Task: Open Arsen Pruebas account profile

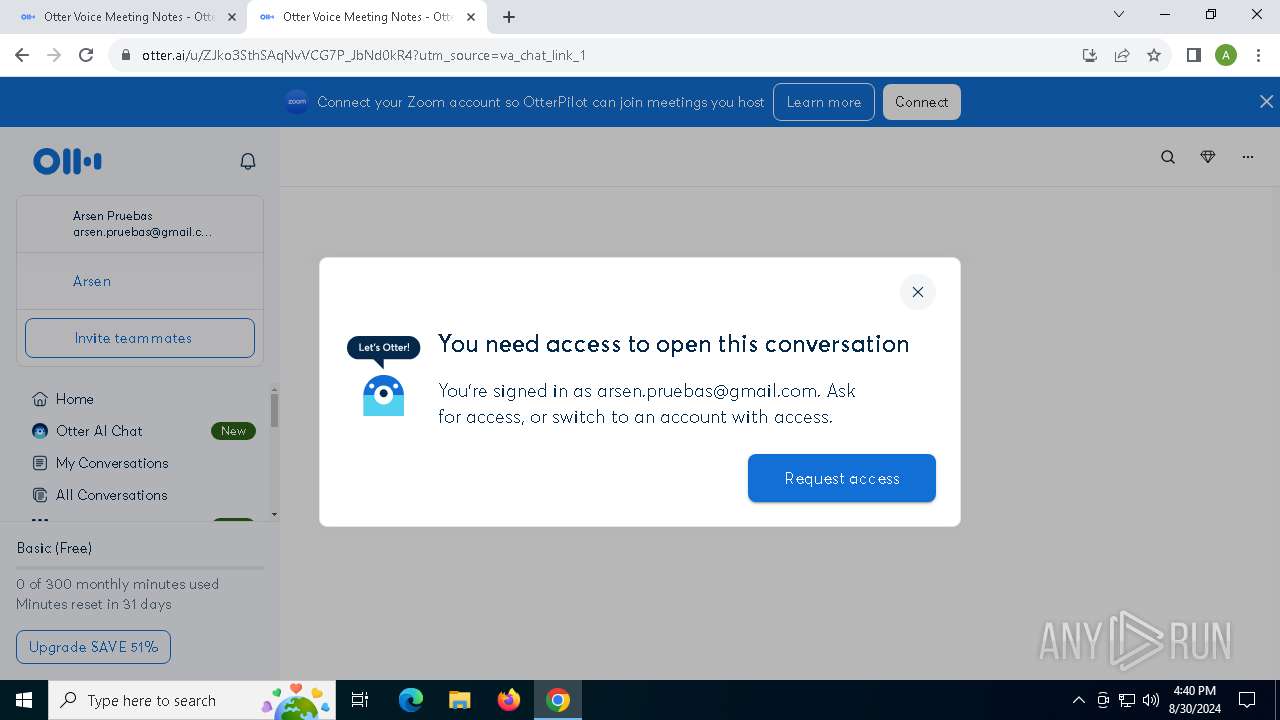Action: click(140, 224)
